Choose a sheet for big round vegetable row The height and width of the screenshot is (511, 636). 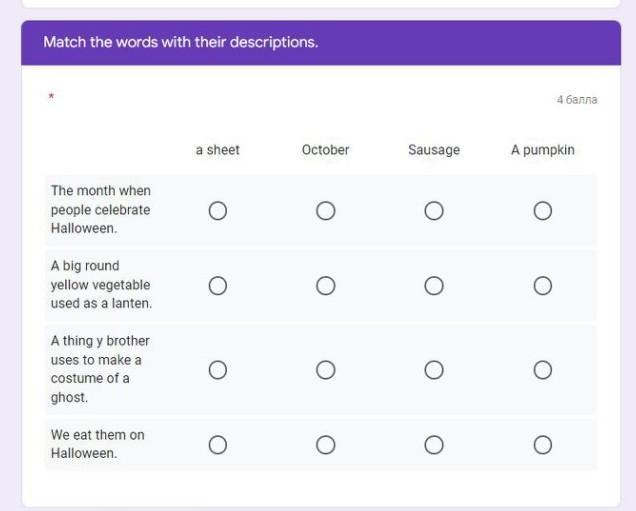tap(217, 286)
